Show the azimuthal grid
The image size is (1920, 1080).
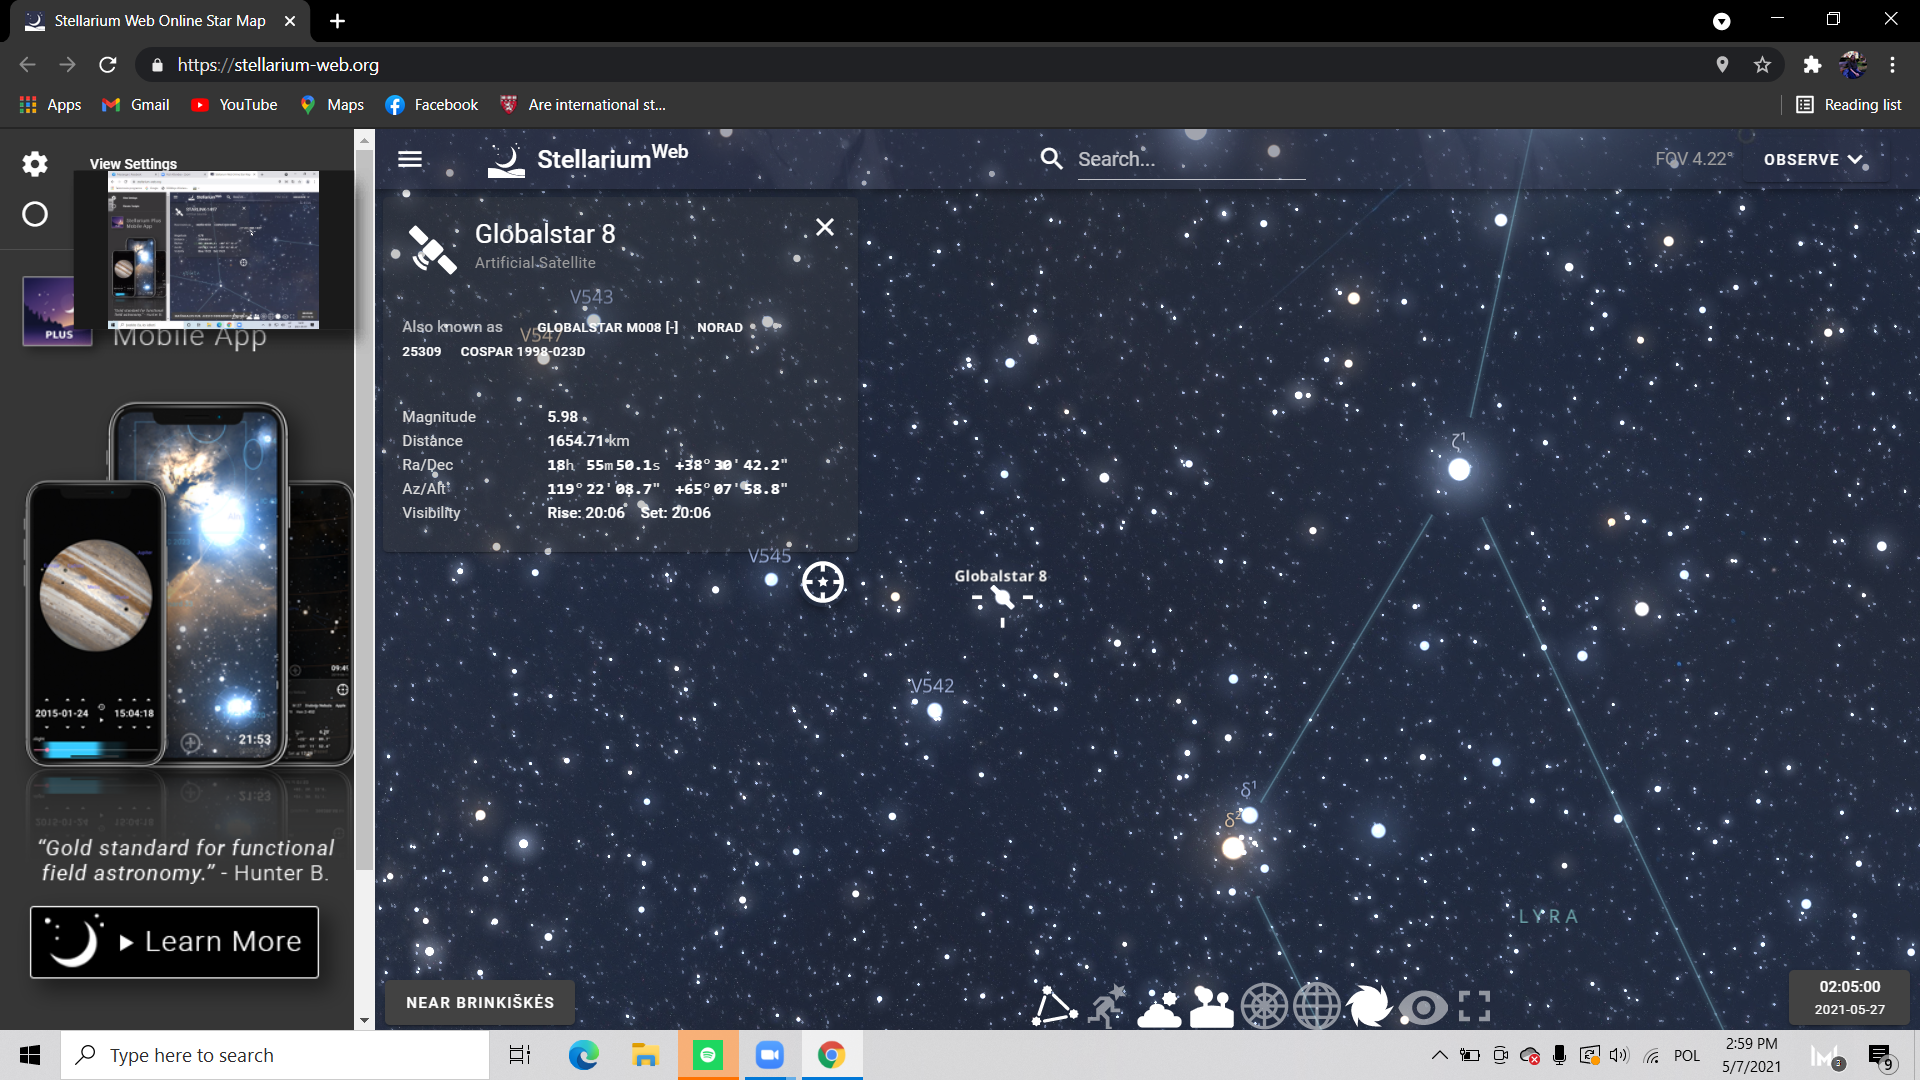point(1264,1006)
